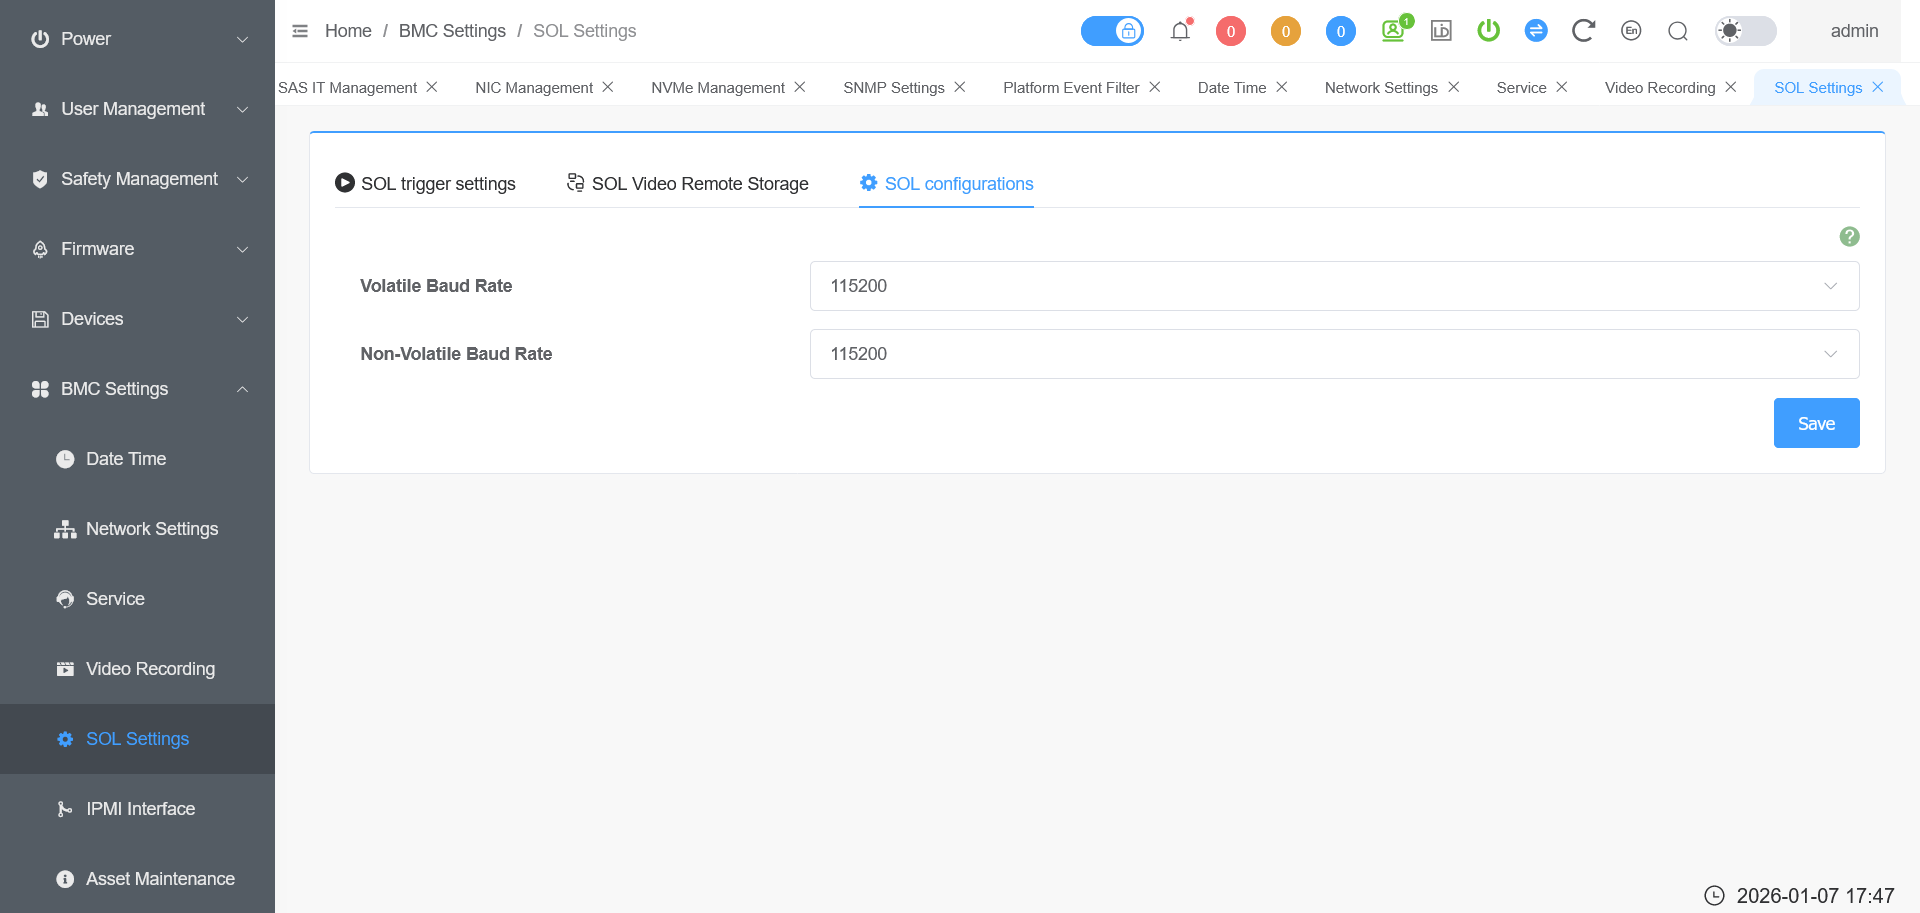The width and height of the screenshot is (1920, 913).
Task: Click Home in the breadcrumb
Action: 348,31
